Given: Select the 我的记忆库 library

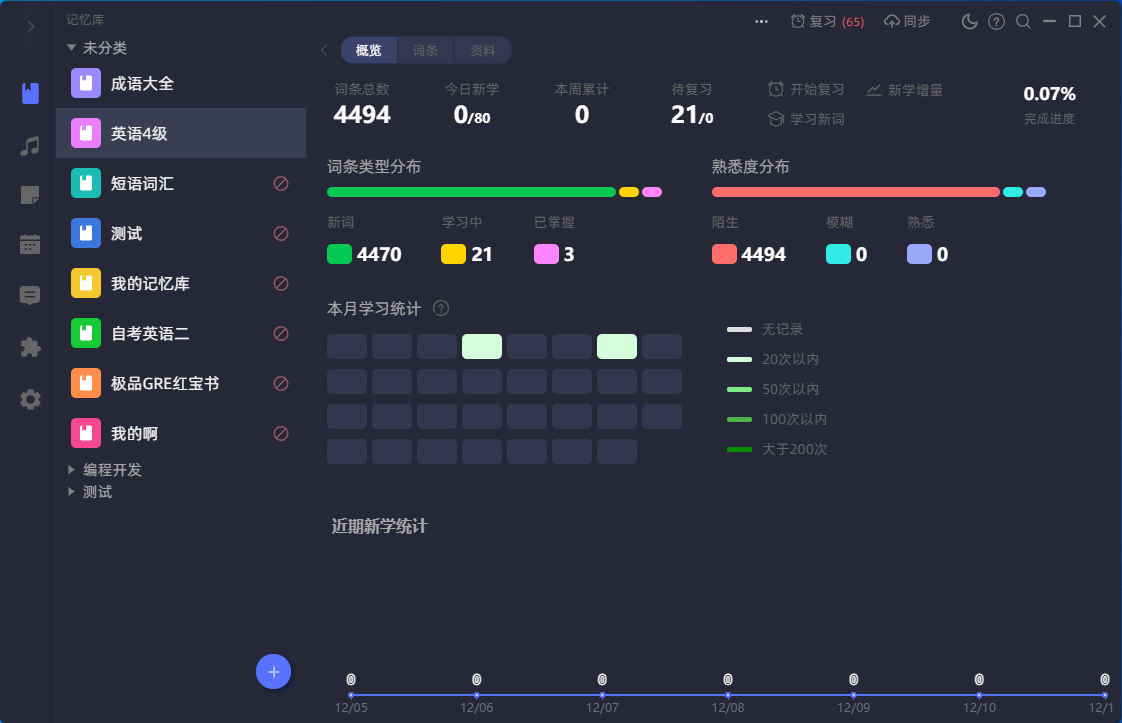Looking at the screenshot, I should coord(181,283).
